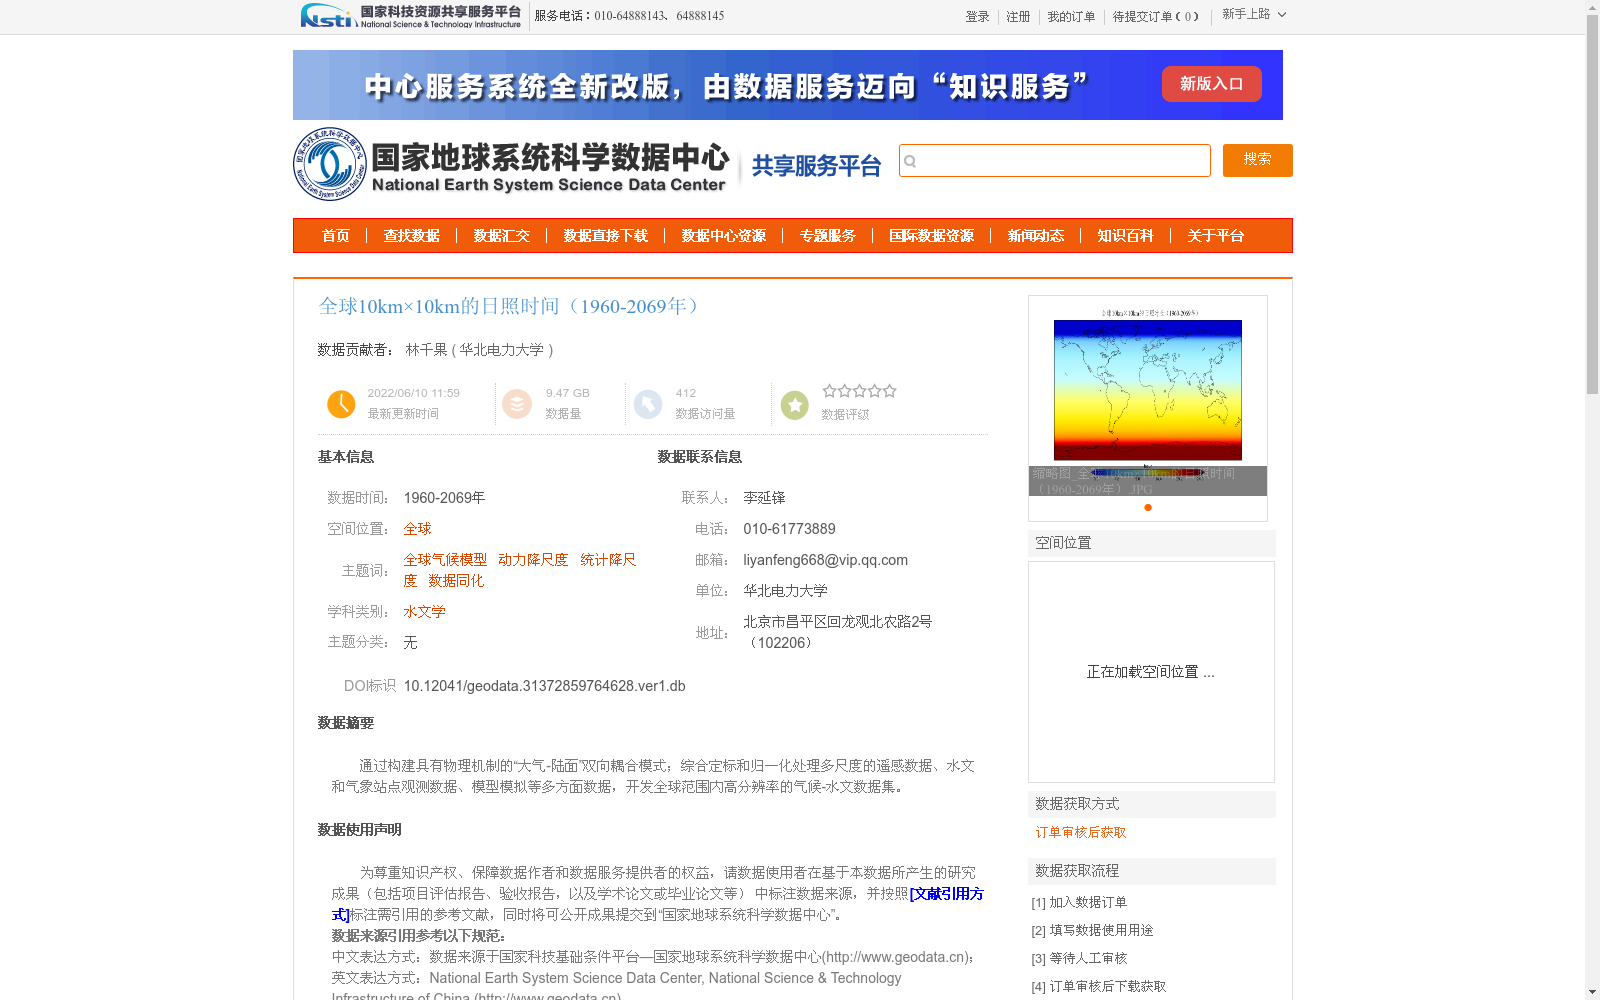Click the step [3] 等待人工审核
The height and width of the screenshot is (1000, 1600).
tap(1079, 959)
